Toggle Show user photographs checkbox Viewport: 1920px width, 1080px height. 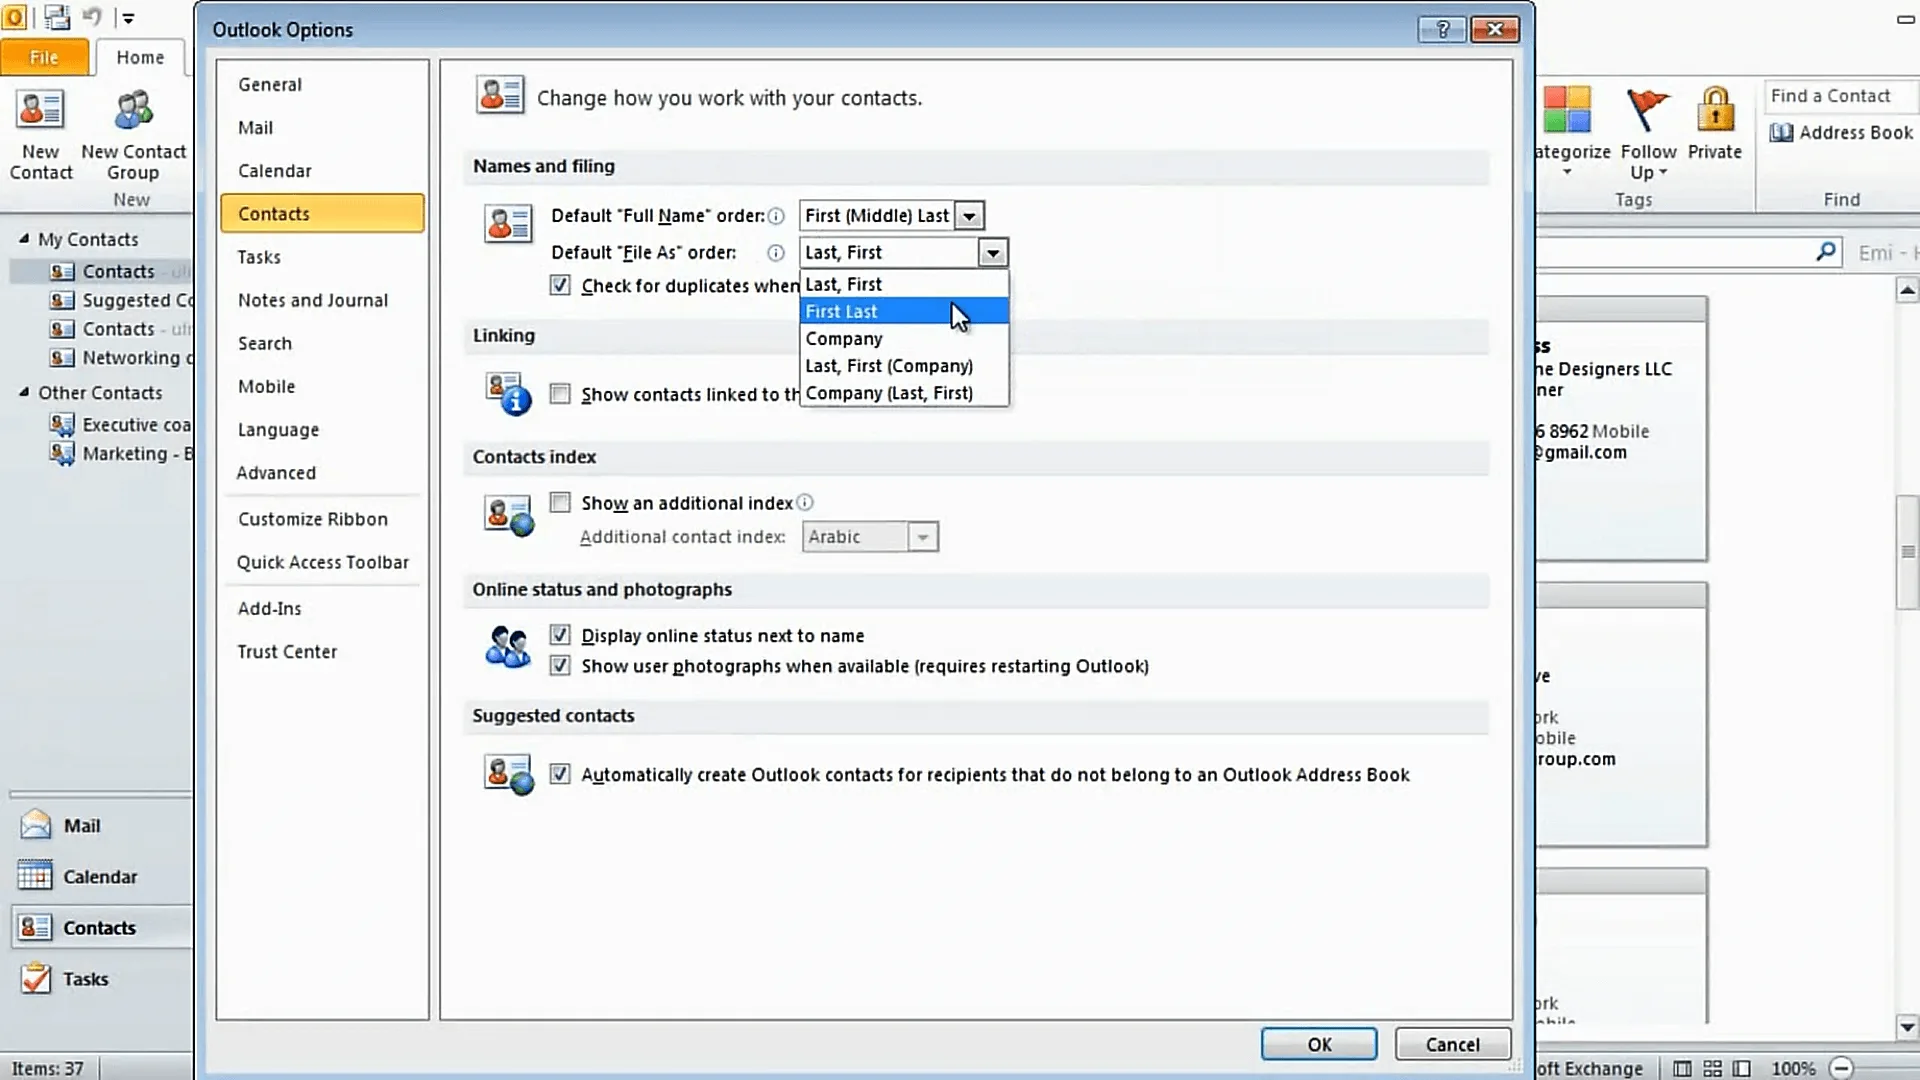tap(560, 666)
